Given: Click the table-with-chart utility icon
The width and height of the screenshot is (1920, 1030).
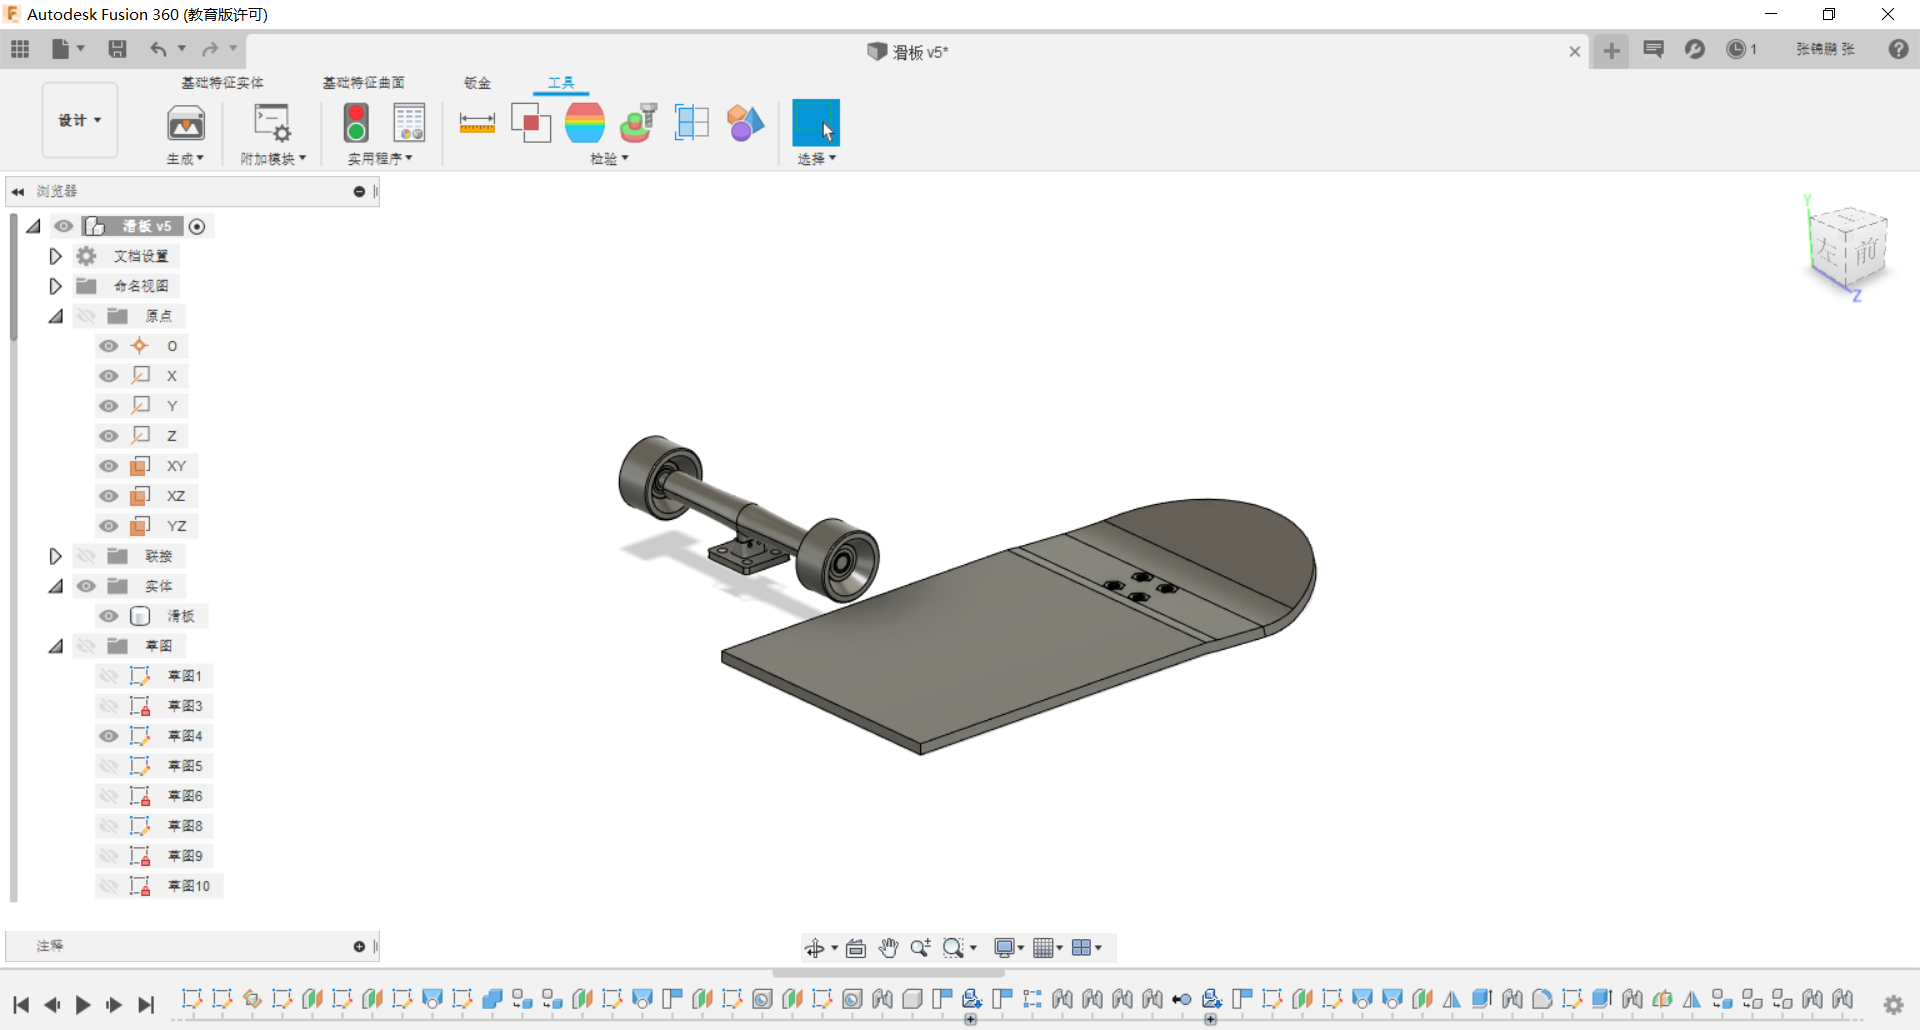Looking at the screenshot, I should [409, 123].
